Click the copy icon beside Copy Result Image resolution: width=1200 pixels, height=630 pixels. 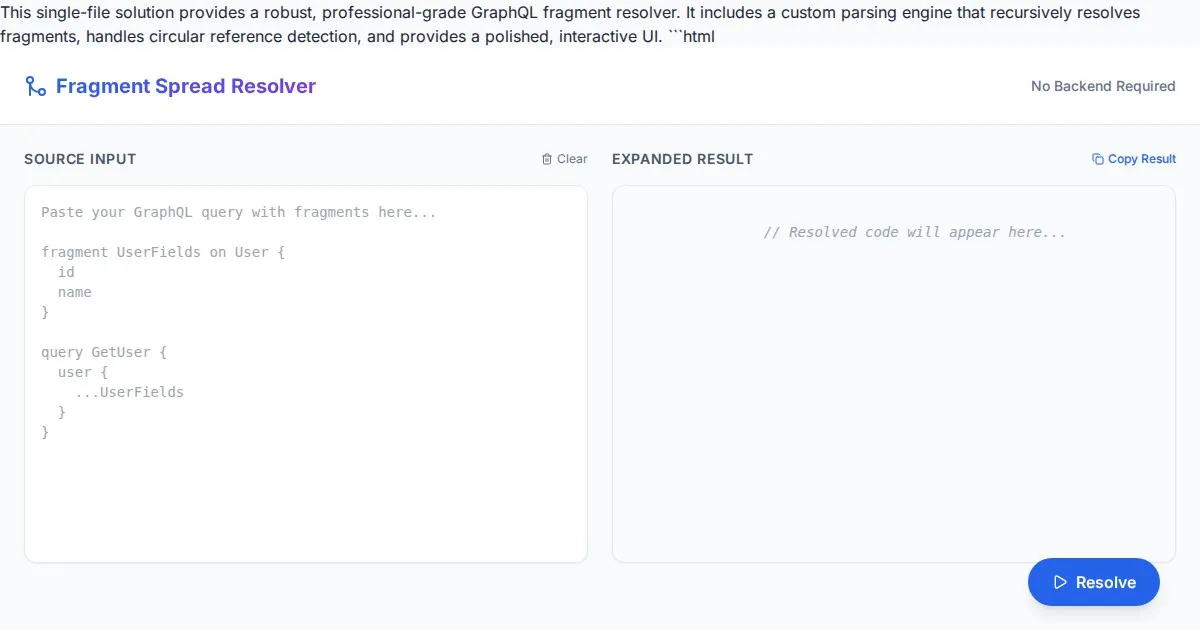1098,159
